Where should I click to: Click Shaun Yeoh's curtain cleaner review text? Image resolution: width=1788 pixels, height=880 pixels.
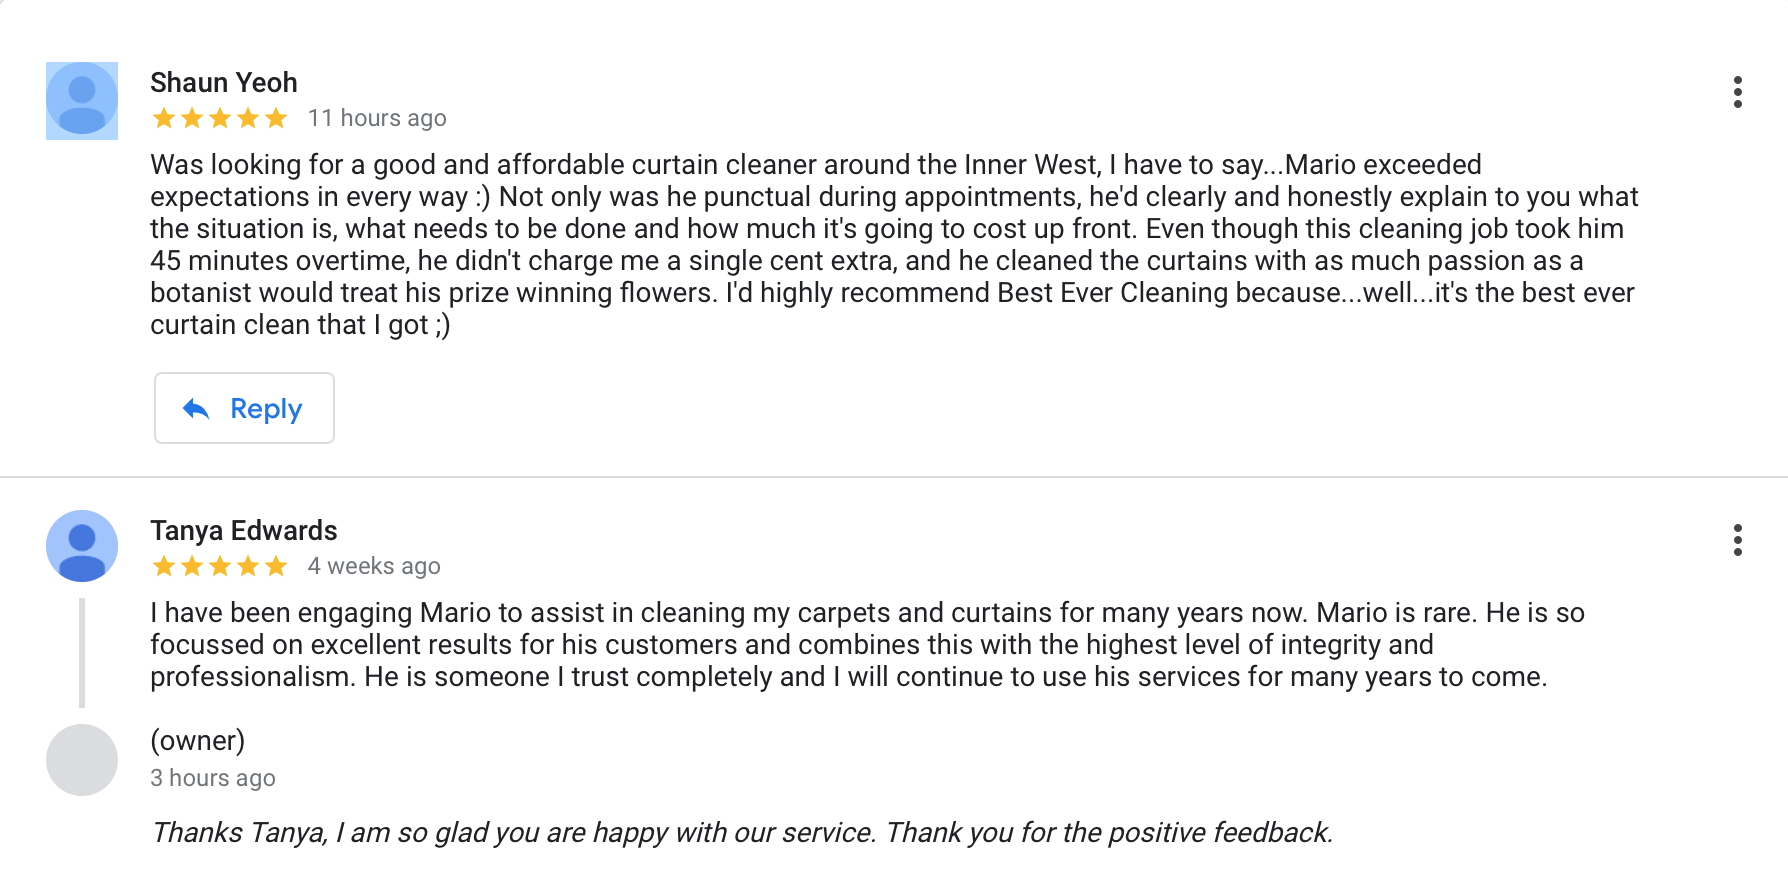pyautogui.click(x=894, y=244)
